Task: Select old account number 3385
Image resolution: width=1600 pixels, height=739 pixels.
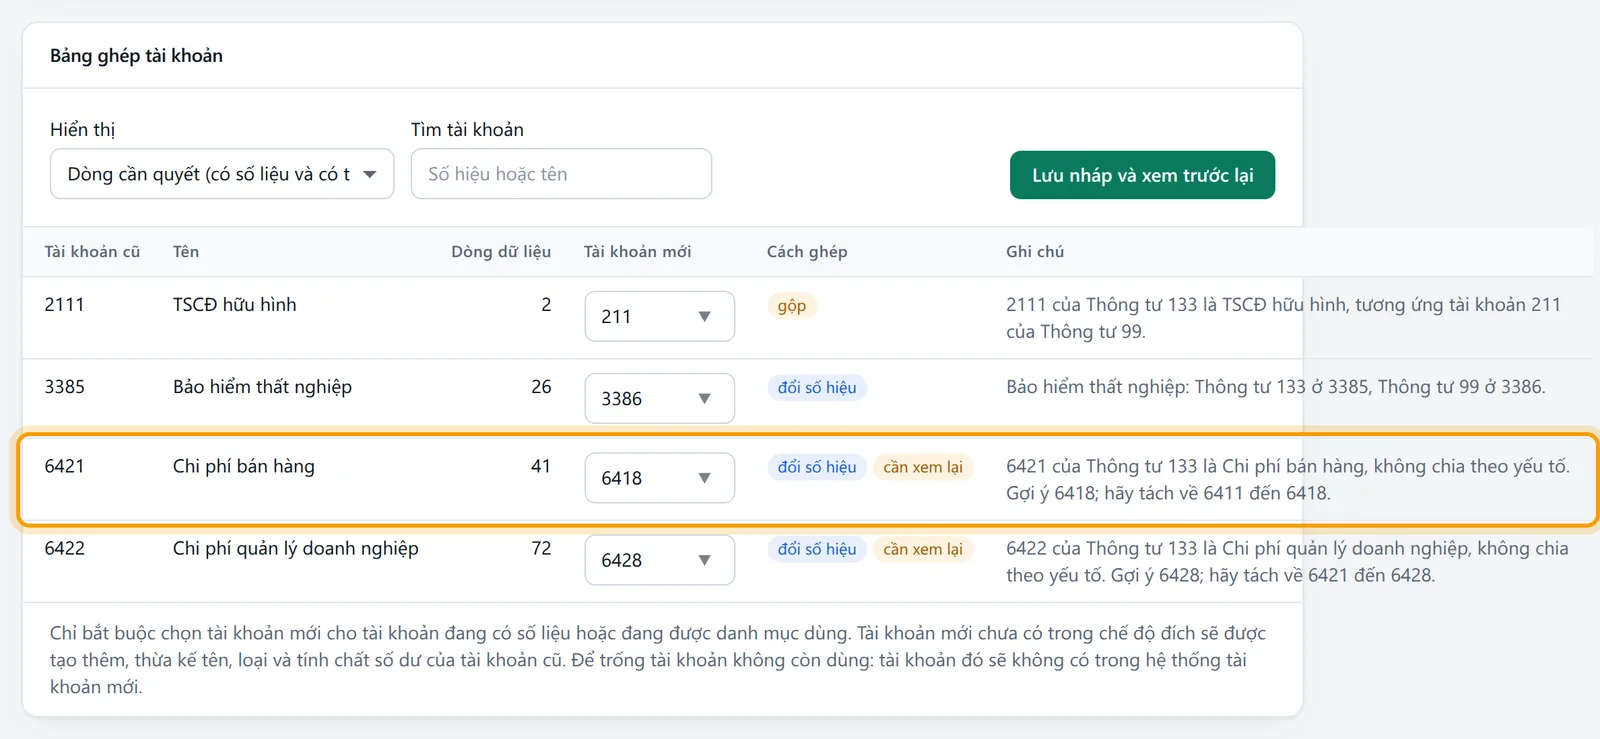Action: (64, 387)
